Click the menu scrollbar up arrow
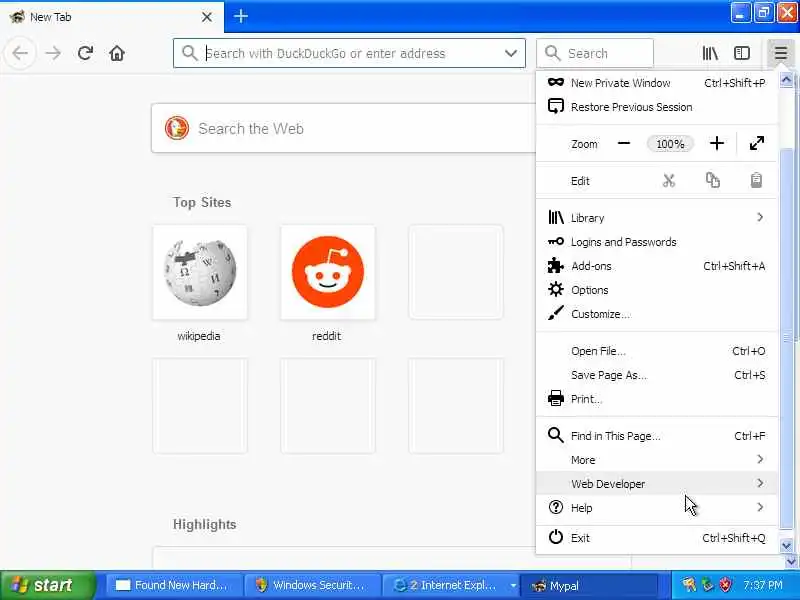Viewport: 800px width, 600px height. (x=786, y=80)
